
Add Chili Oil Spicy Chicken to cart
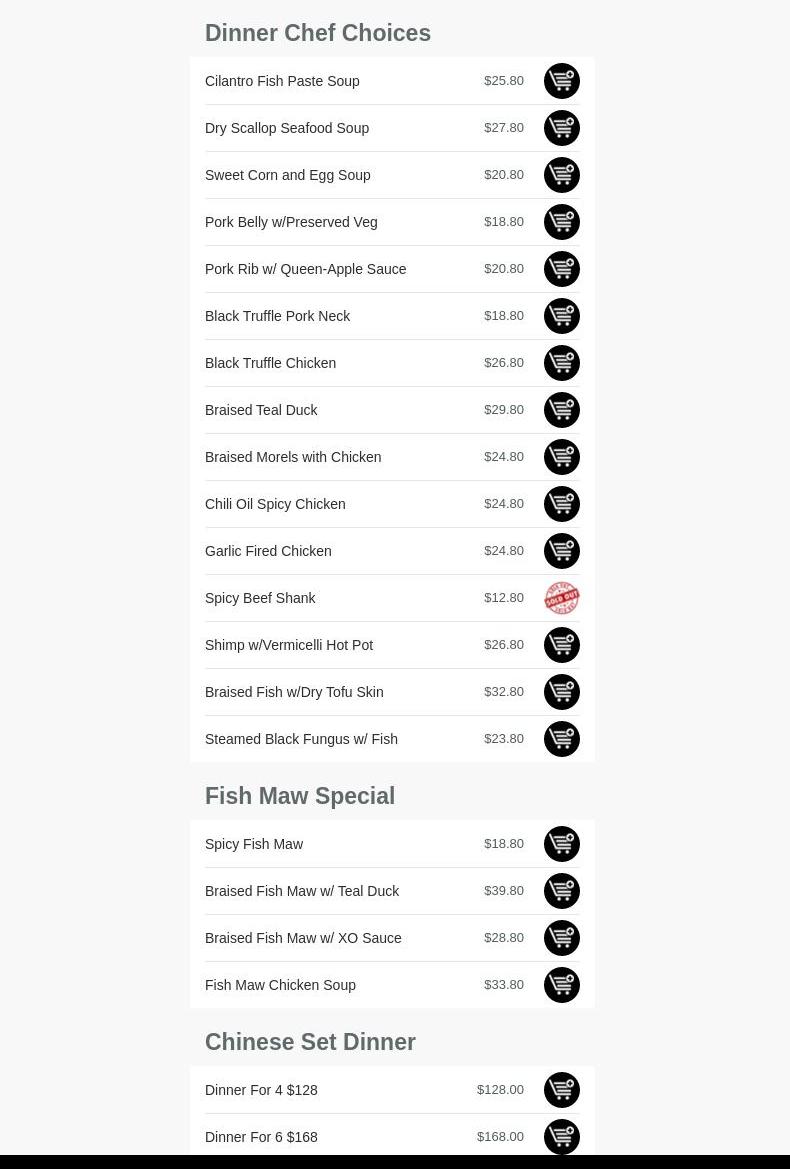[561, 504]
